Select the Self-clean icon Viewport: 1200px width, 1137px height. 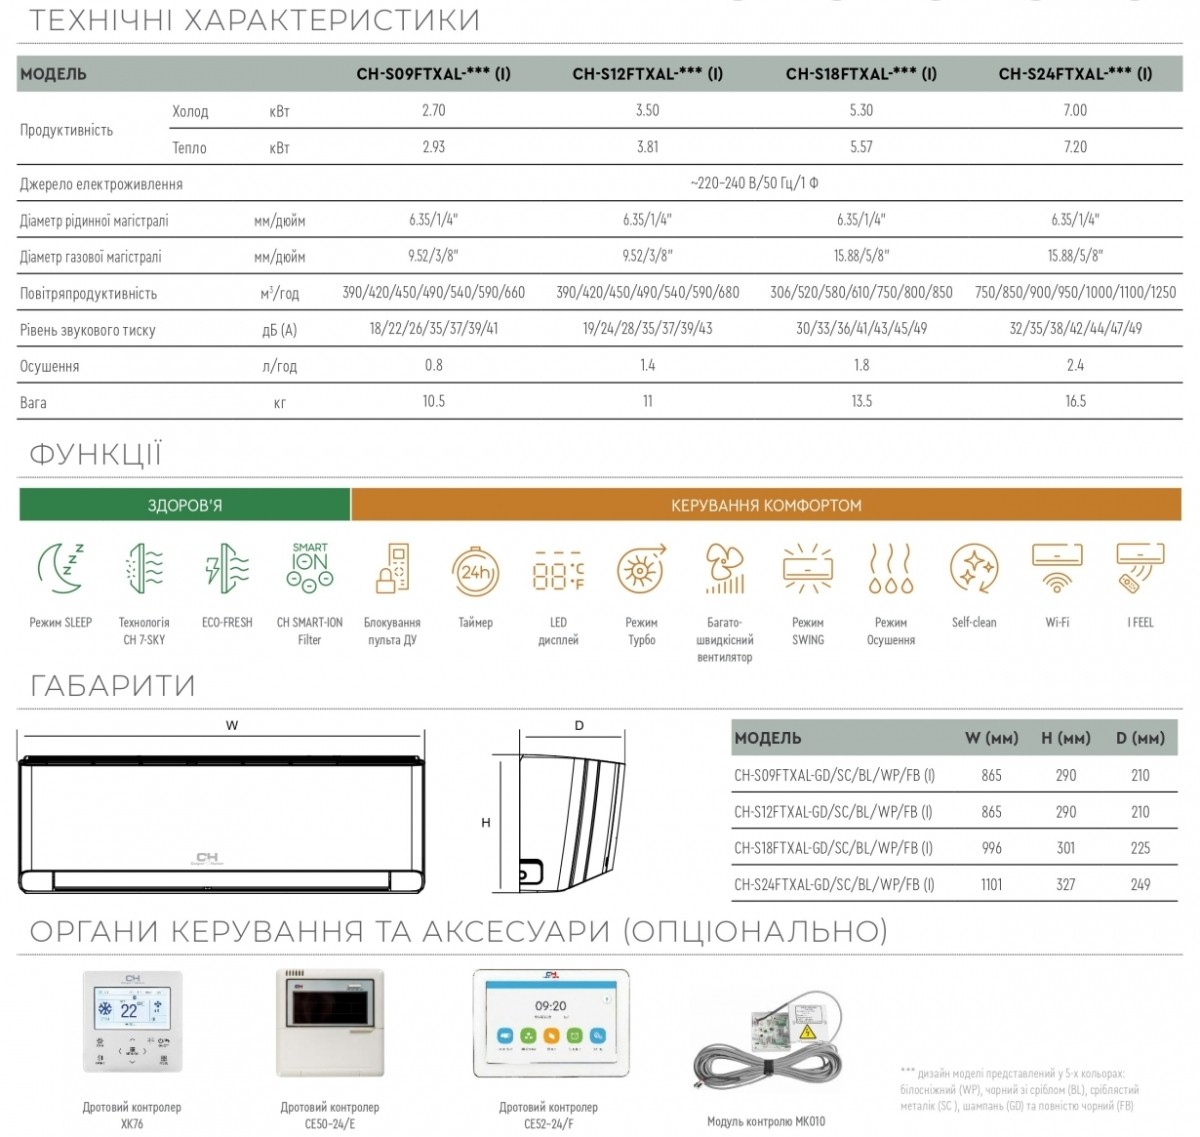click(974, 569)
